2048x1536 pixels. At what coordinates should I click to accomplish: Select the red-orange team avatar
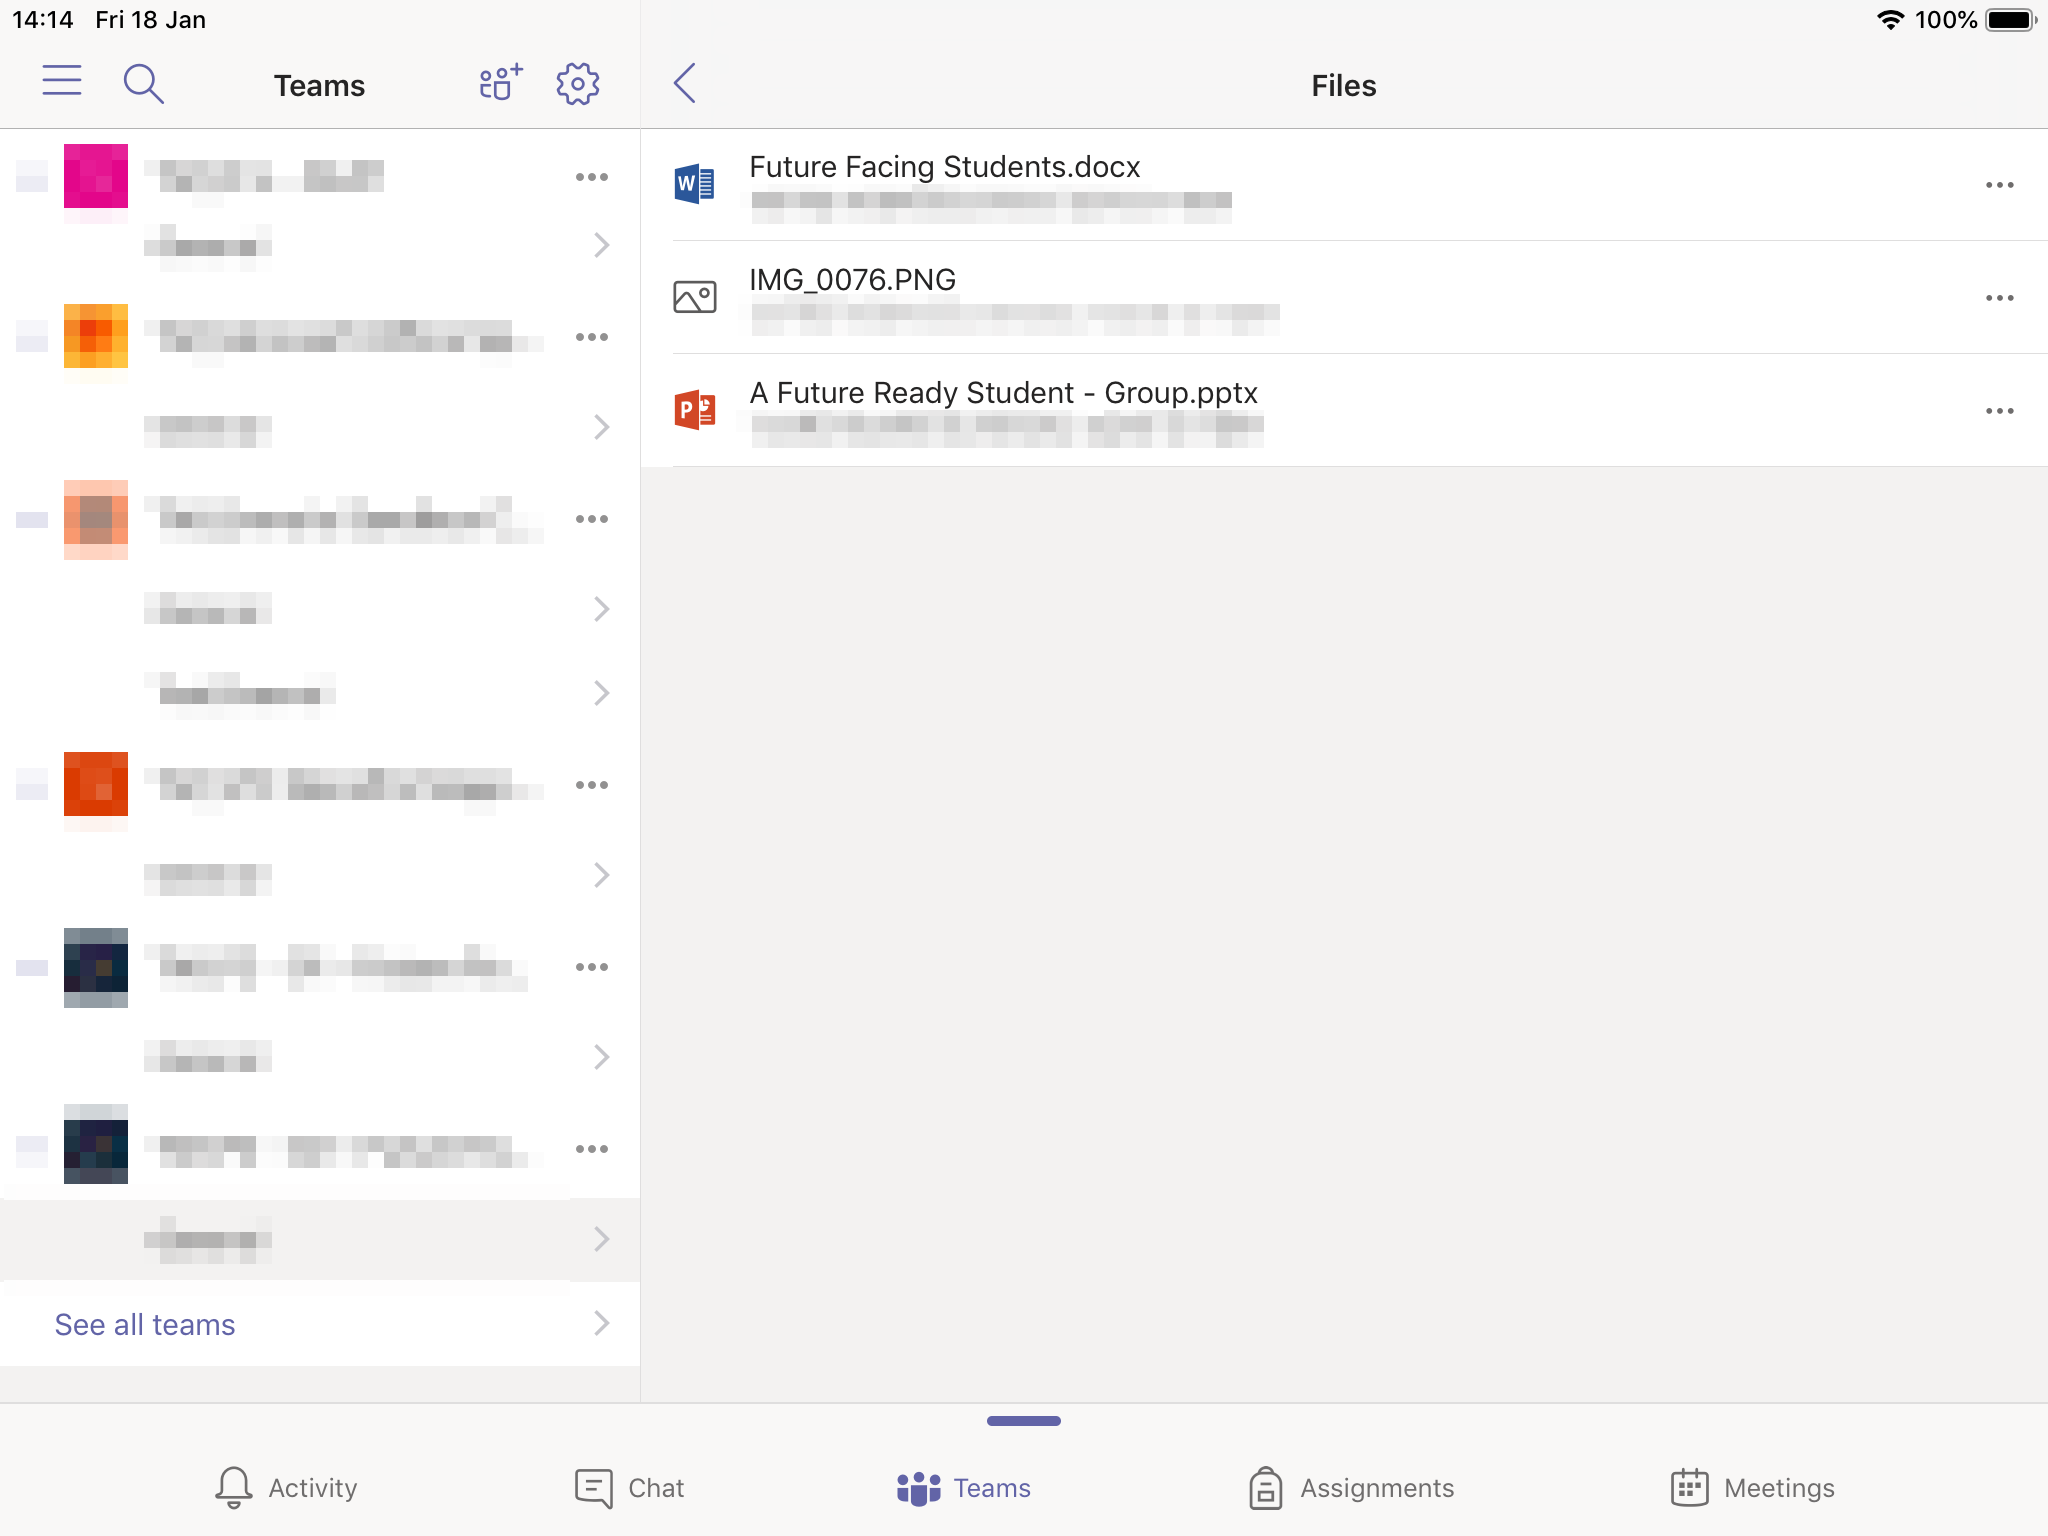(96, 784)
